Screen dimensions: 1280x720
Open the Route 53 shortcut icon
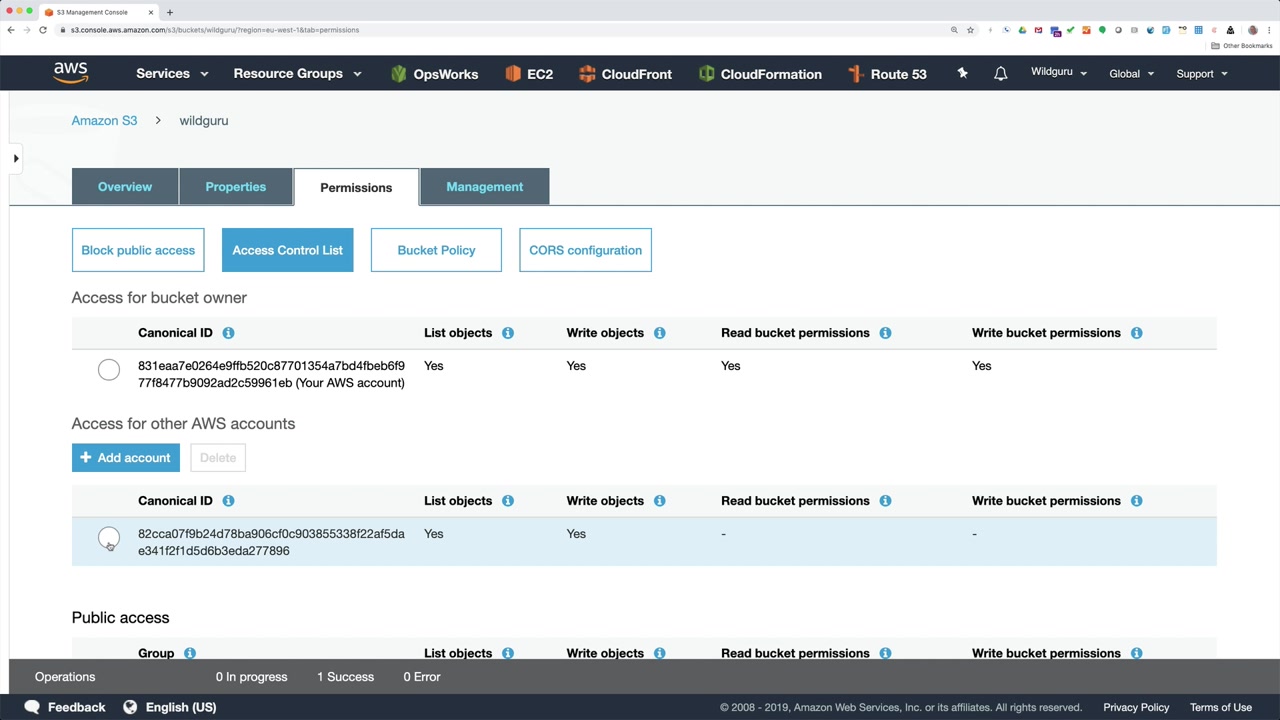[x=855, y=74]
